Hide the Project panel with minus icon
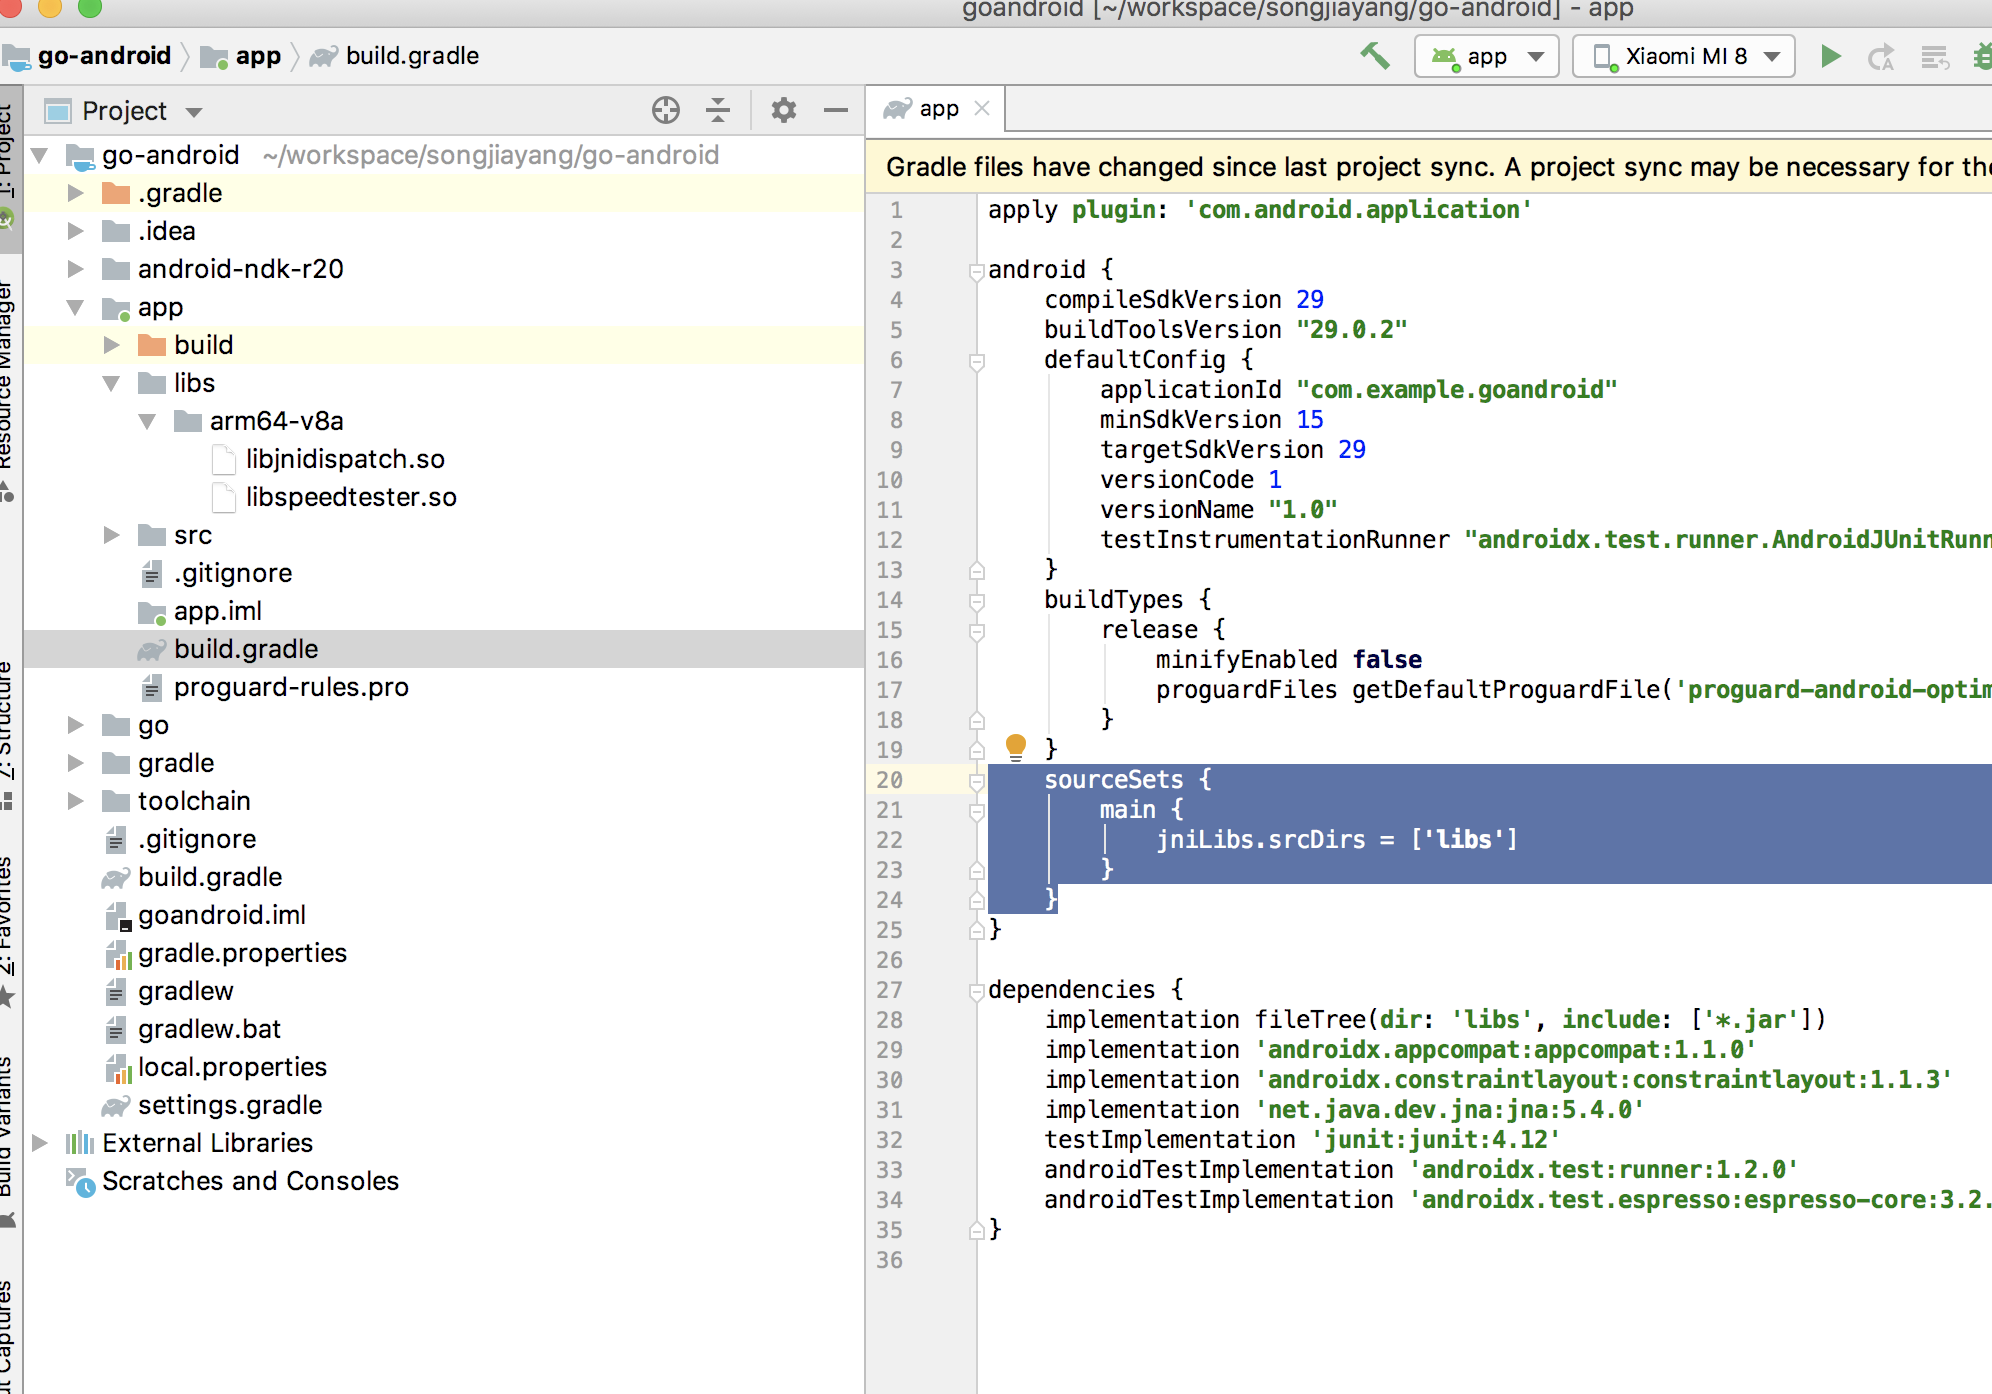The width and height of the screenshot is (1992, 1394). click(836, 110)
